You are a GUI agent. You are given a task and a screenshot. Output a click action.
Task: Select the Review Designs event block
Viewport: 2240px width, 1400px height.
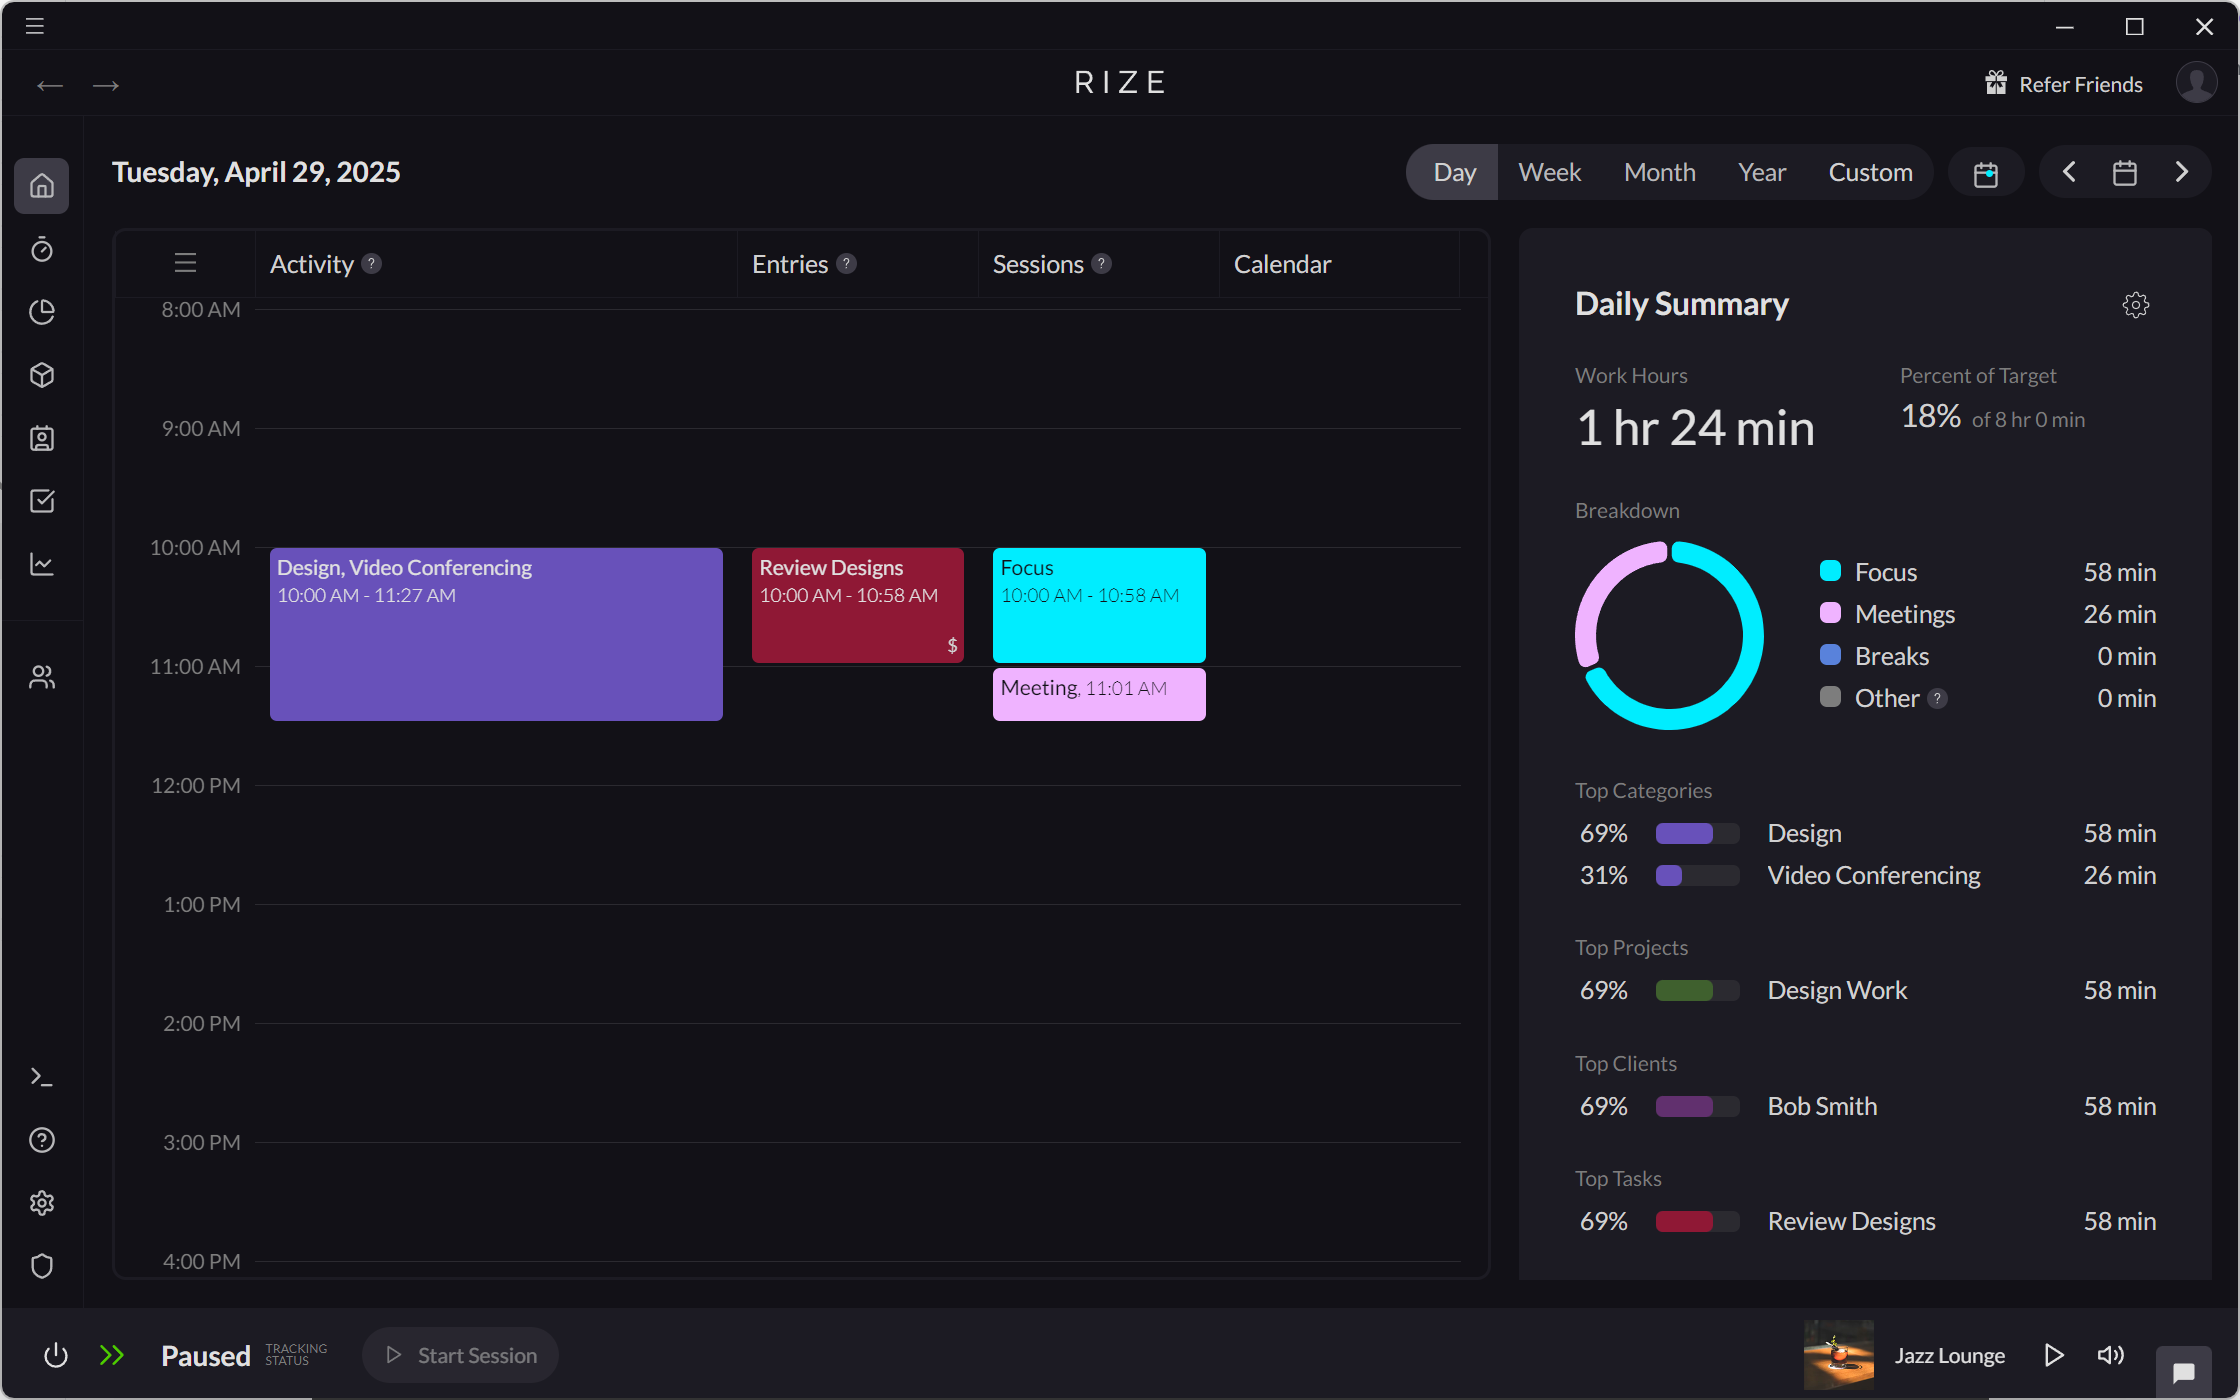(x=857, y=605)
